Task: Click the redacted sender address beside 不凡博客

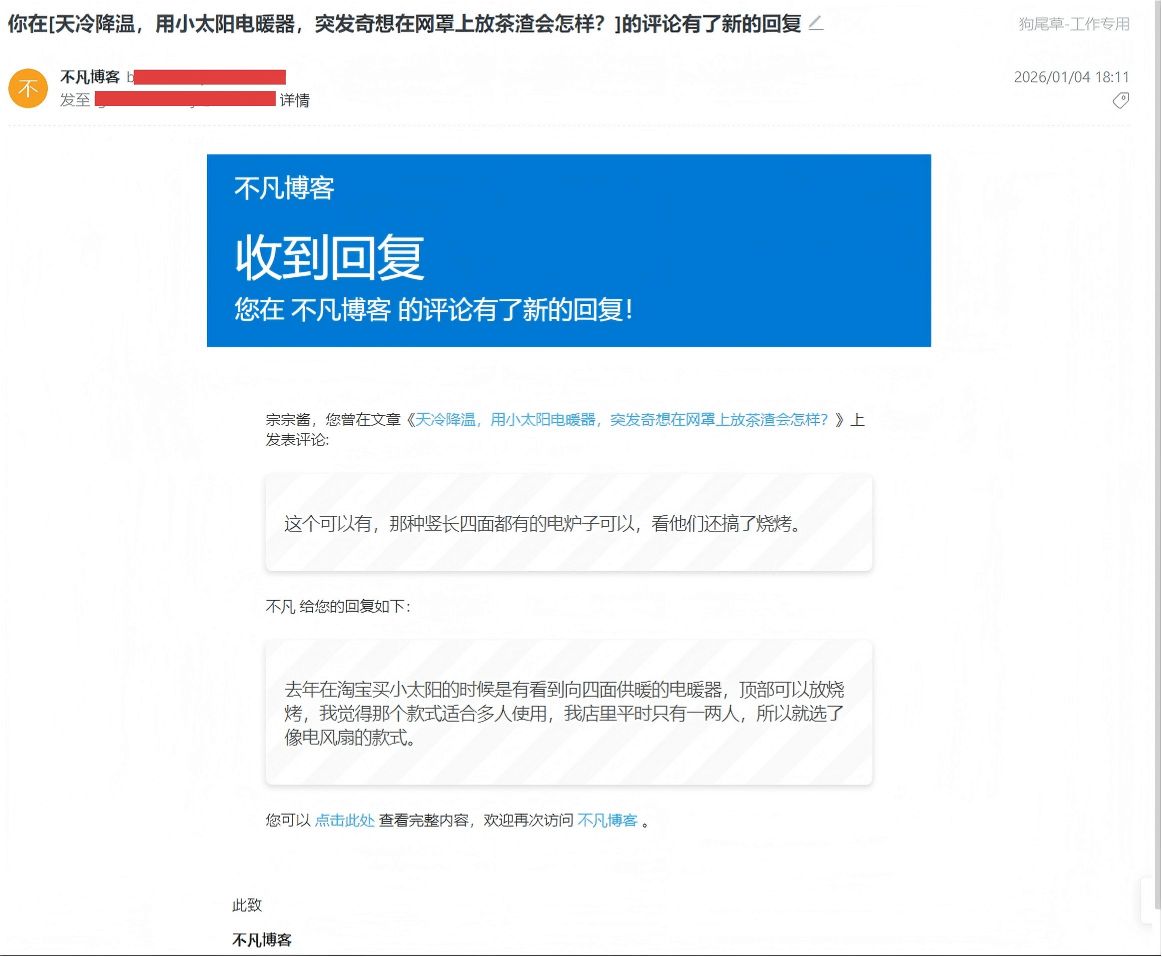Action: (209, 77)
